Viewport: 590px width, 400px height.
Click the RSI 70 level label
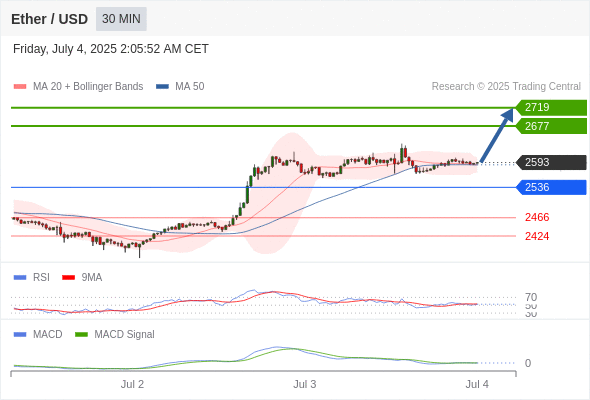(x=531, y=297)
